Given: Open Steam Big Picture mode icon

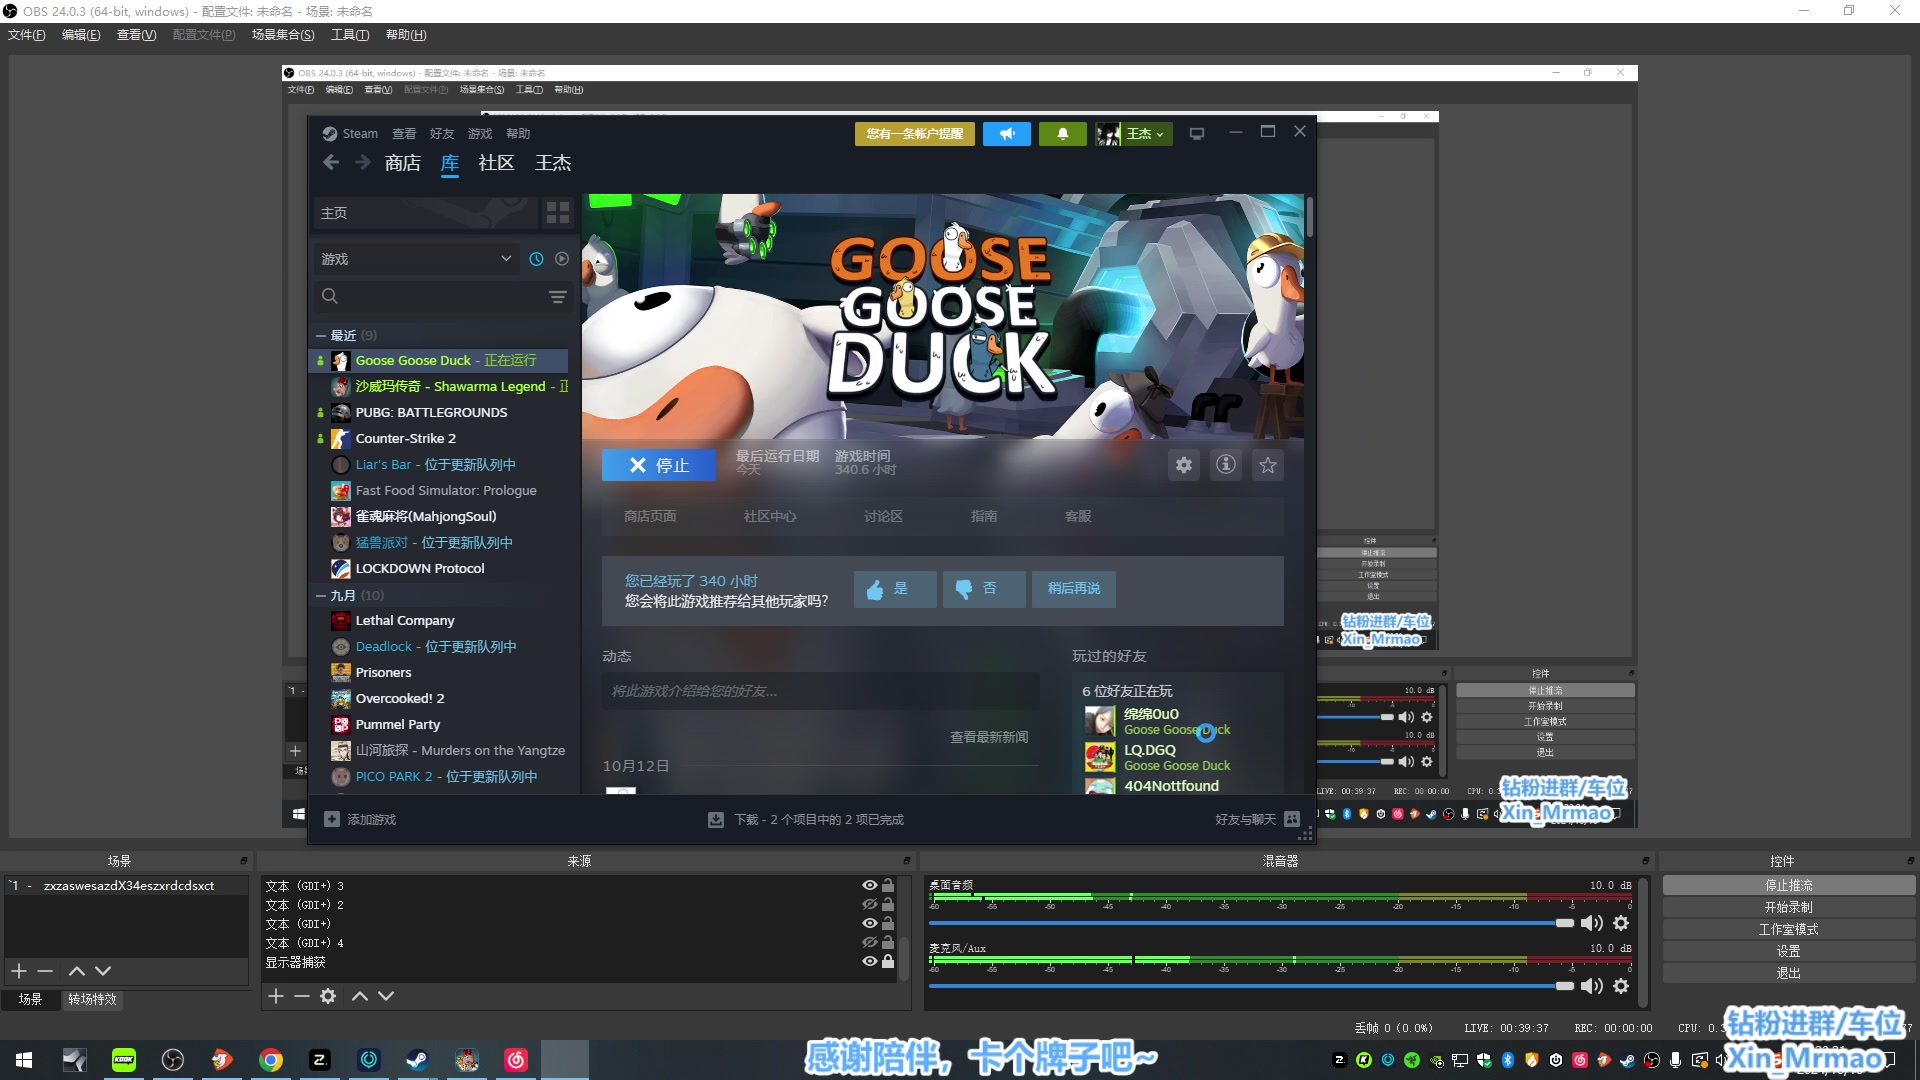Looking at the screenshot, I should tap(1197, 134).
